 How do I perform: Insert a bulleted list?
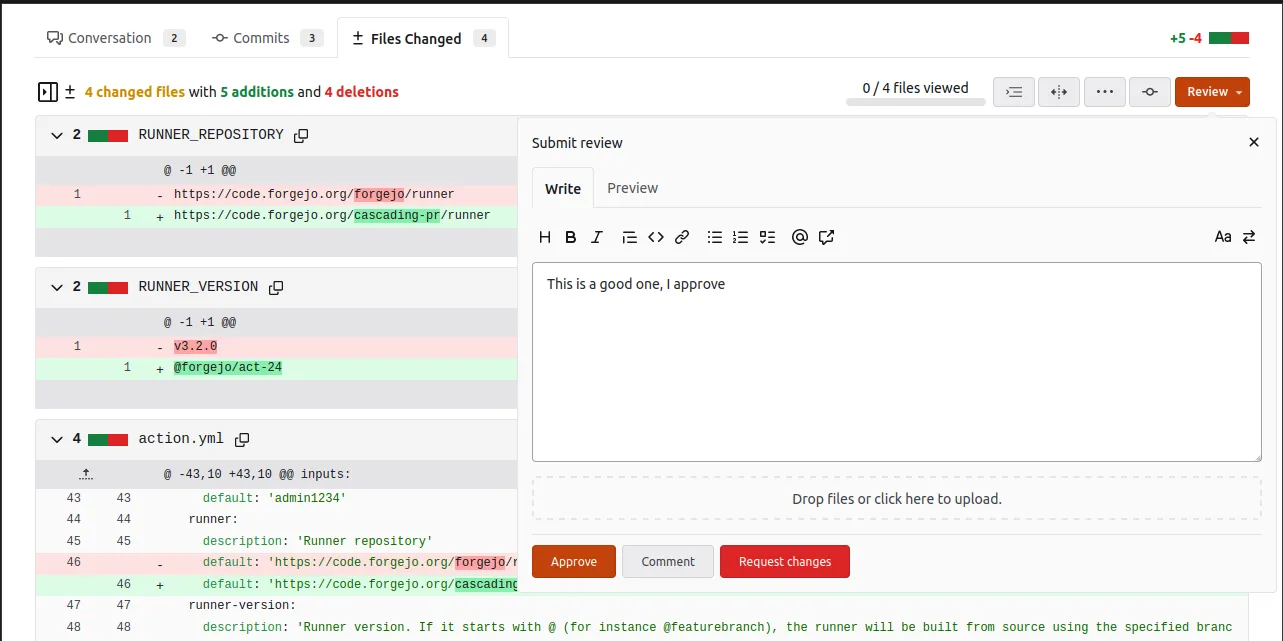click(714, 237)
